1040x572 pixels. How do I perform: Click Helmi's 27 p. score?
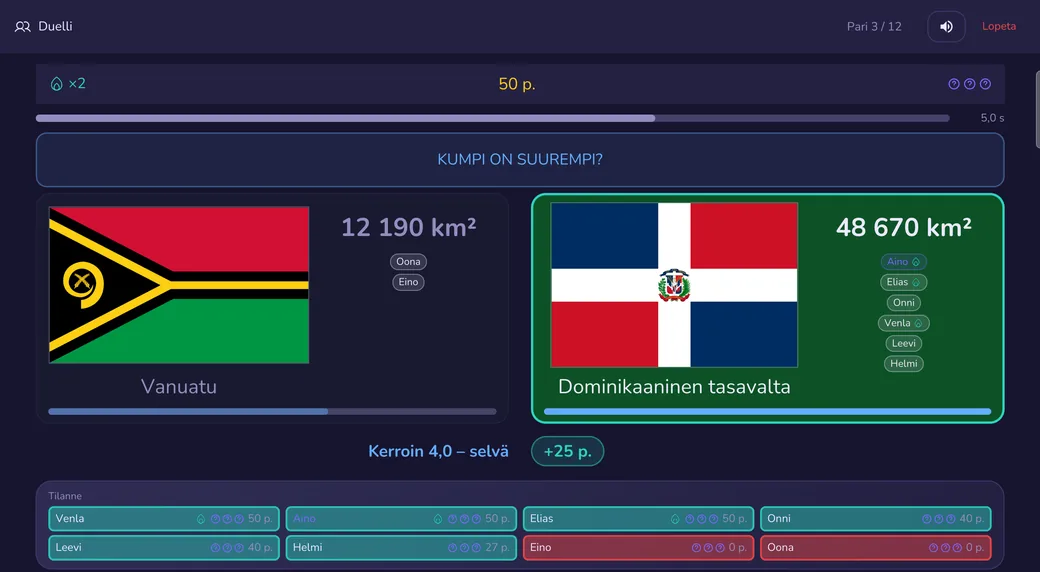(x=497, y=548)
